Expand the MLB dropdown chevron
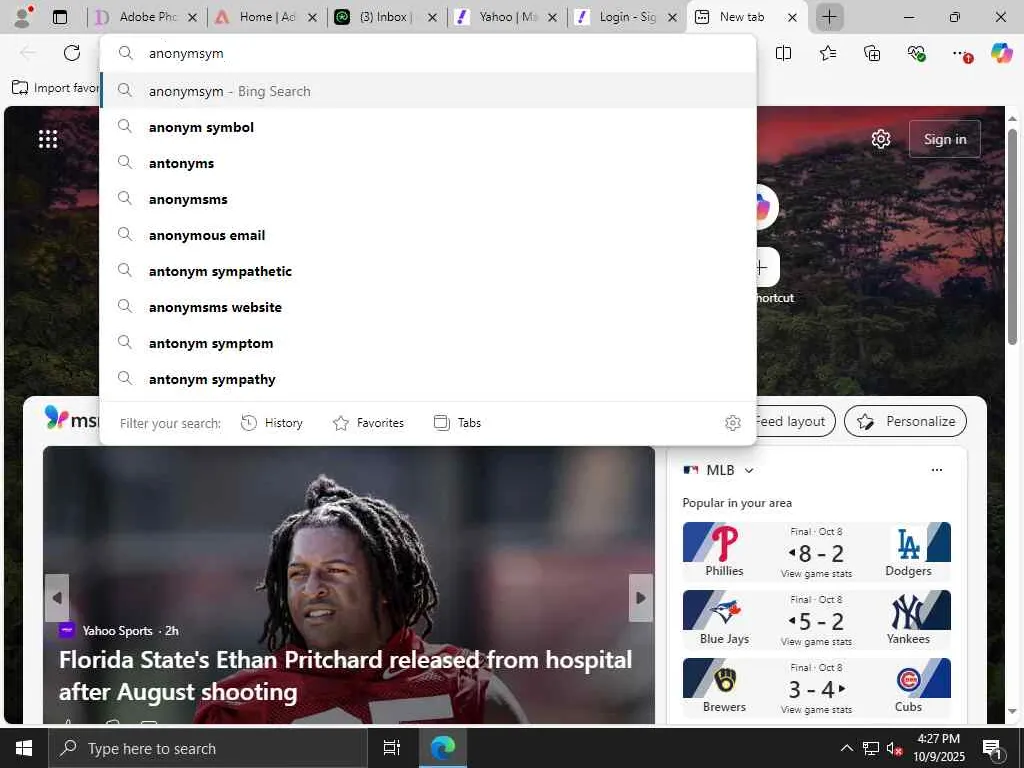Viewport: 1024px width, 768px height. pyautogui.click(x=749, y=470)
